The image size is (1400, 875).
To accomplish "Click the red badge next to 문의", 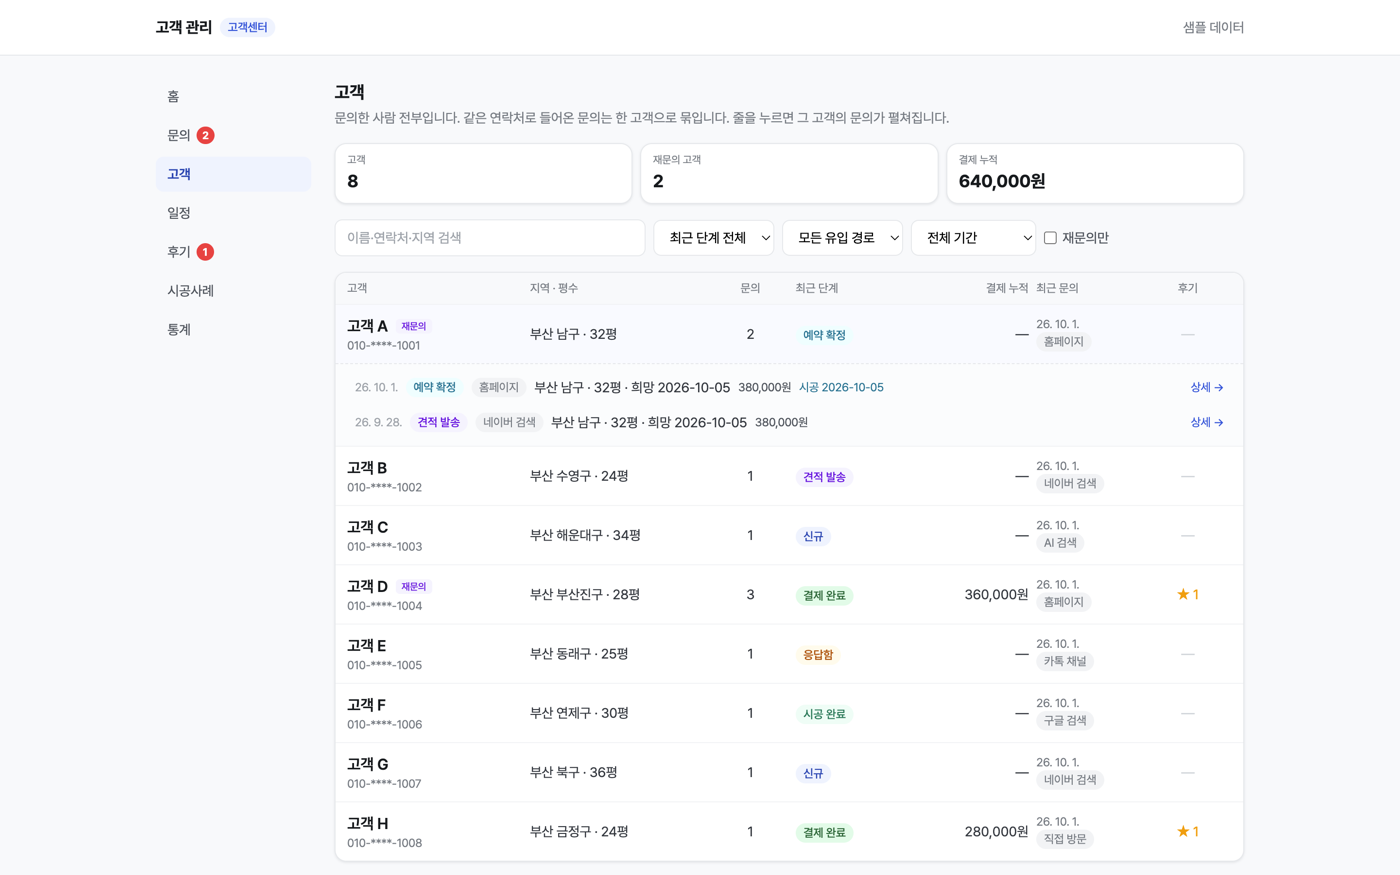I will [205, 135].
